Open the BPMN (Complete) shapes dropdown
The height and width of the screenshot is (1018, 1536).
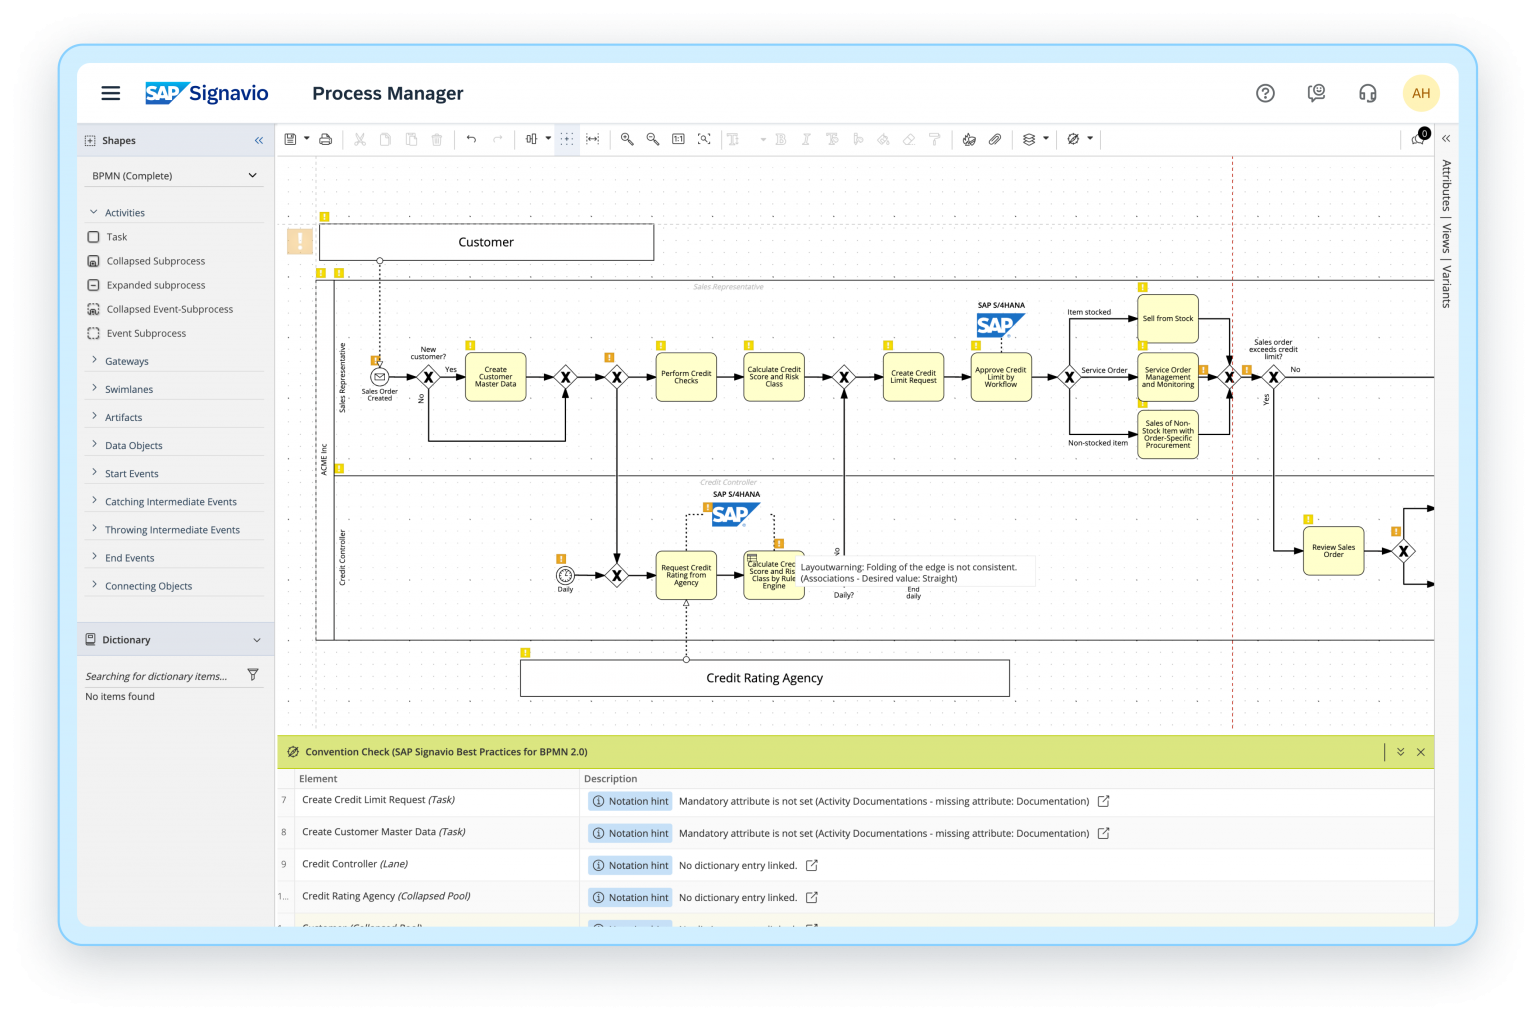pyautogui.click(x=173, y=175)
